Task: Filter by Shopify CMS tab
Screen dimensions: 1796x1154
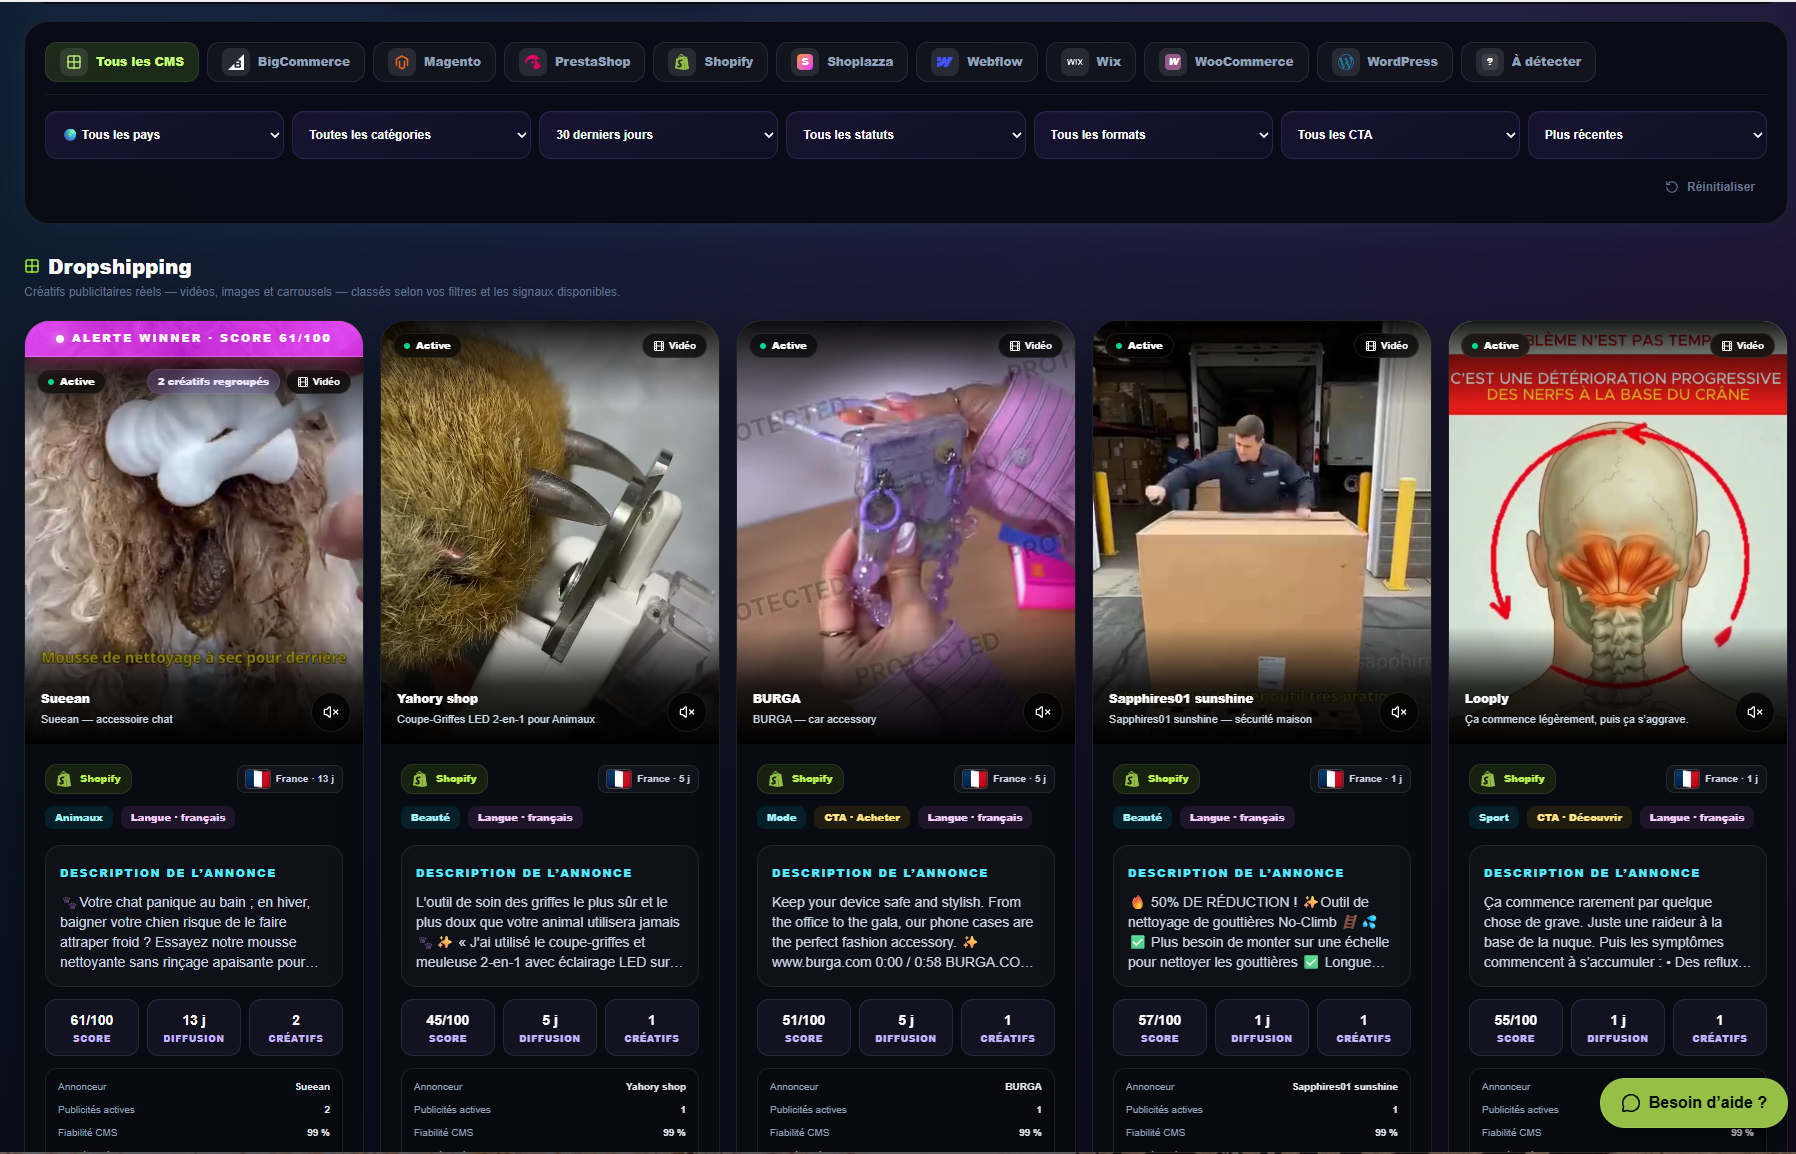Action: tap(711, 62)
